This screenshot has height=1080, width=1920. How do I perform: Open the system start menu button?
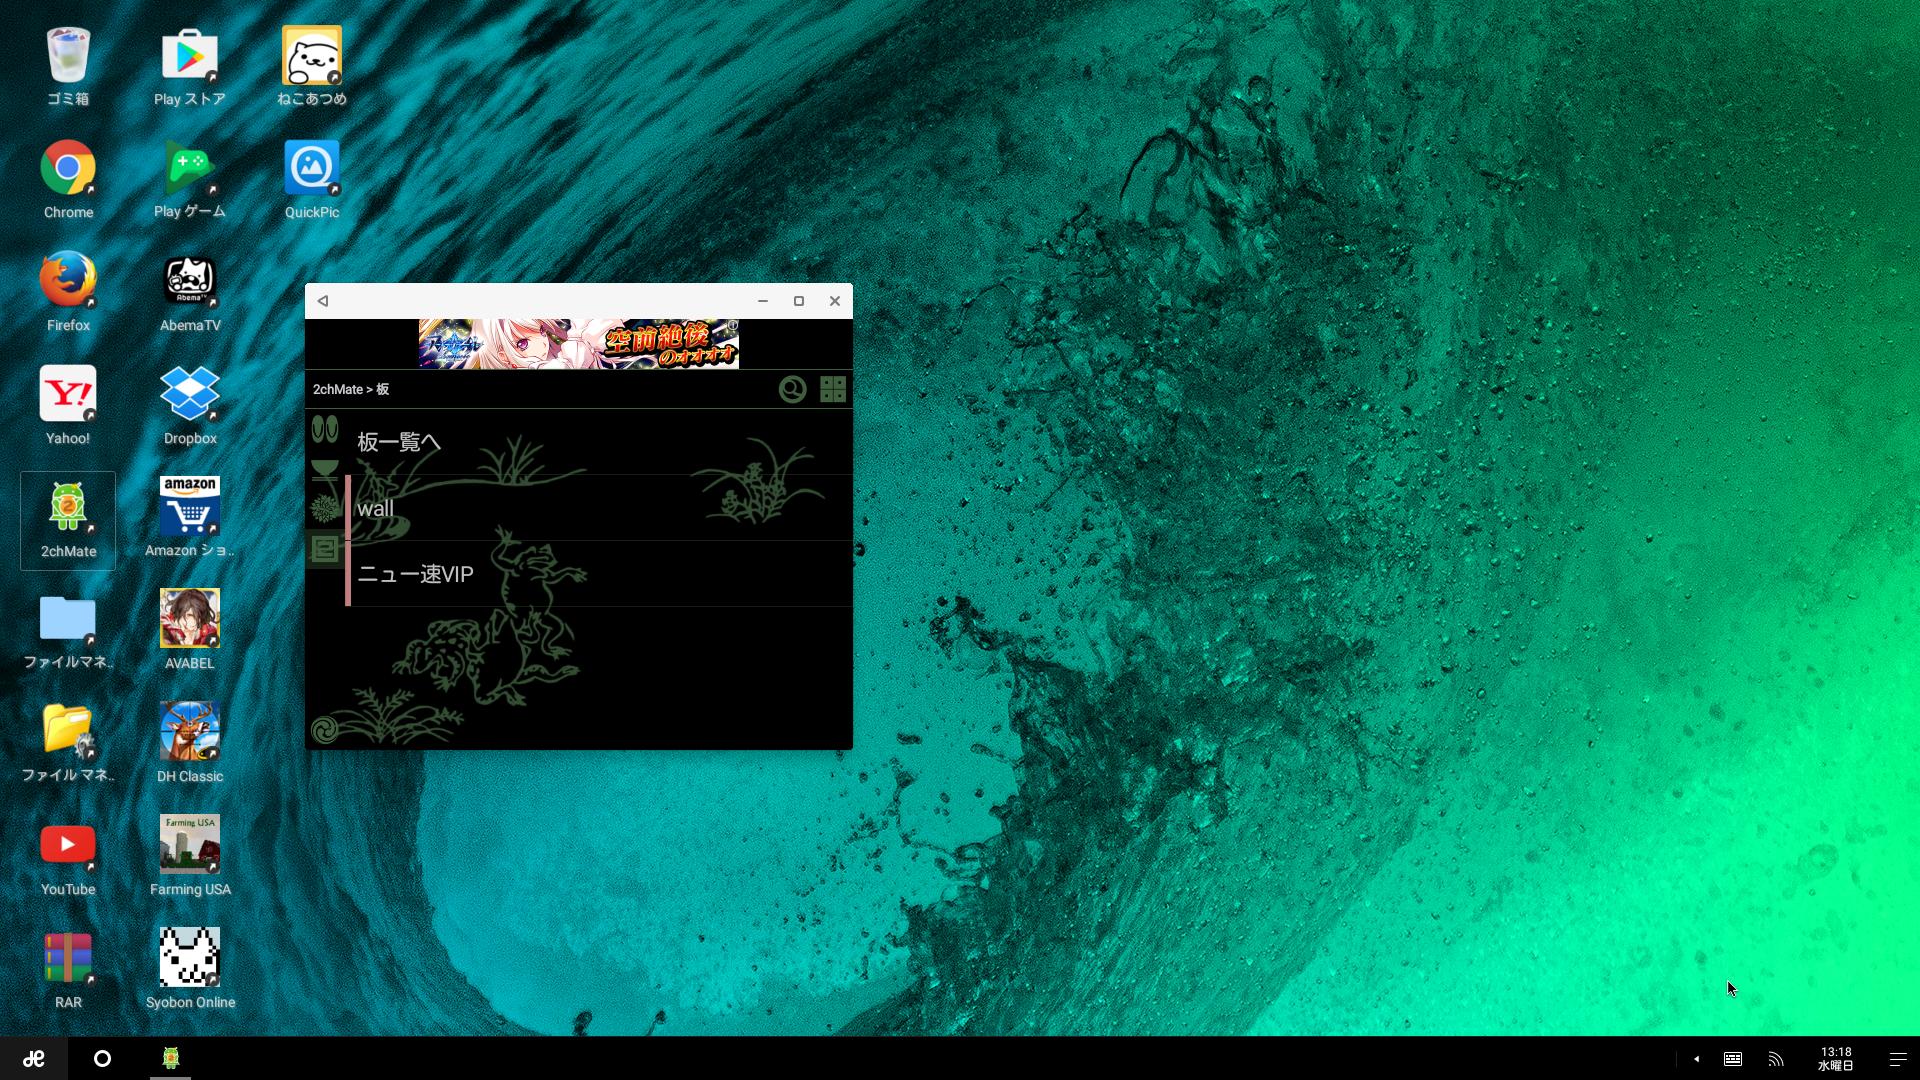pyautogui.click(x=34, y=1058)
